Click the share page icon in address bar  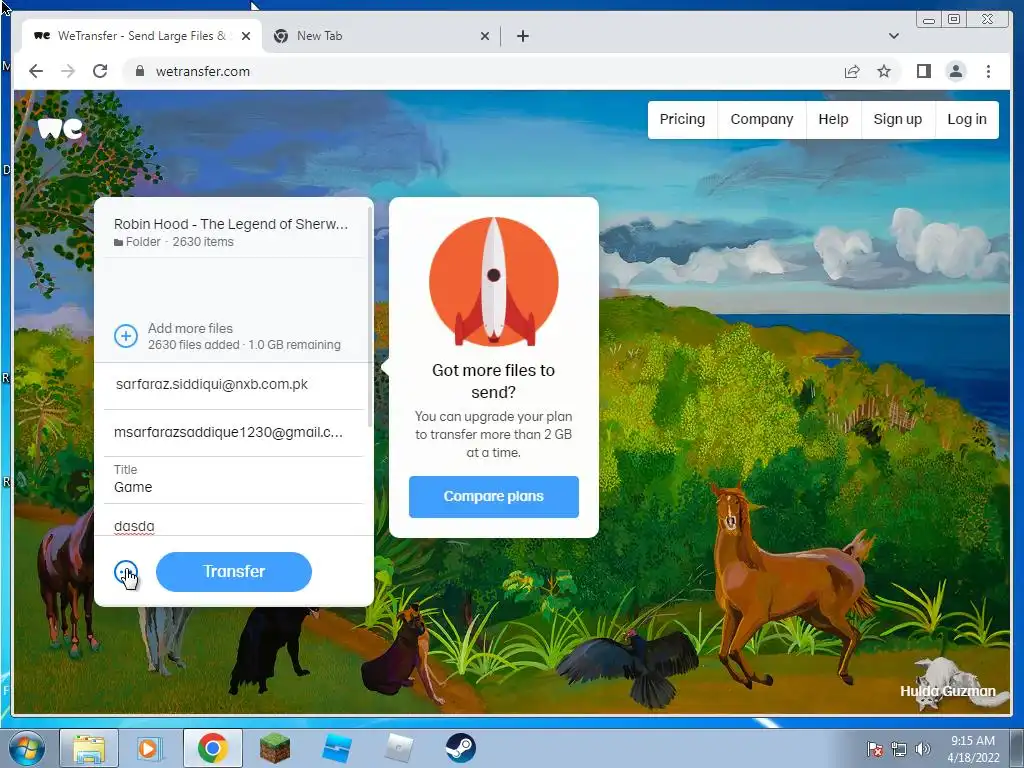point(852,71)
